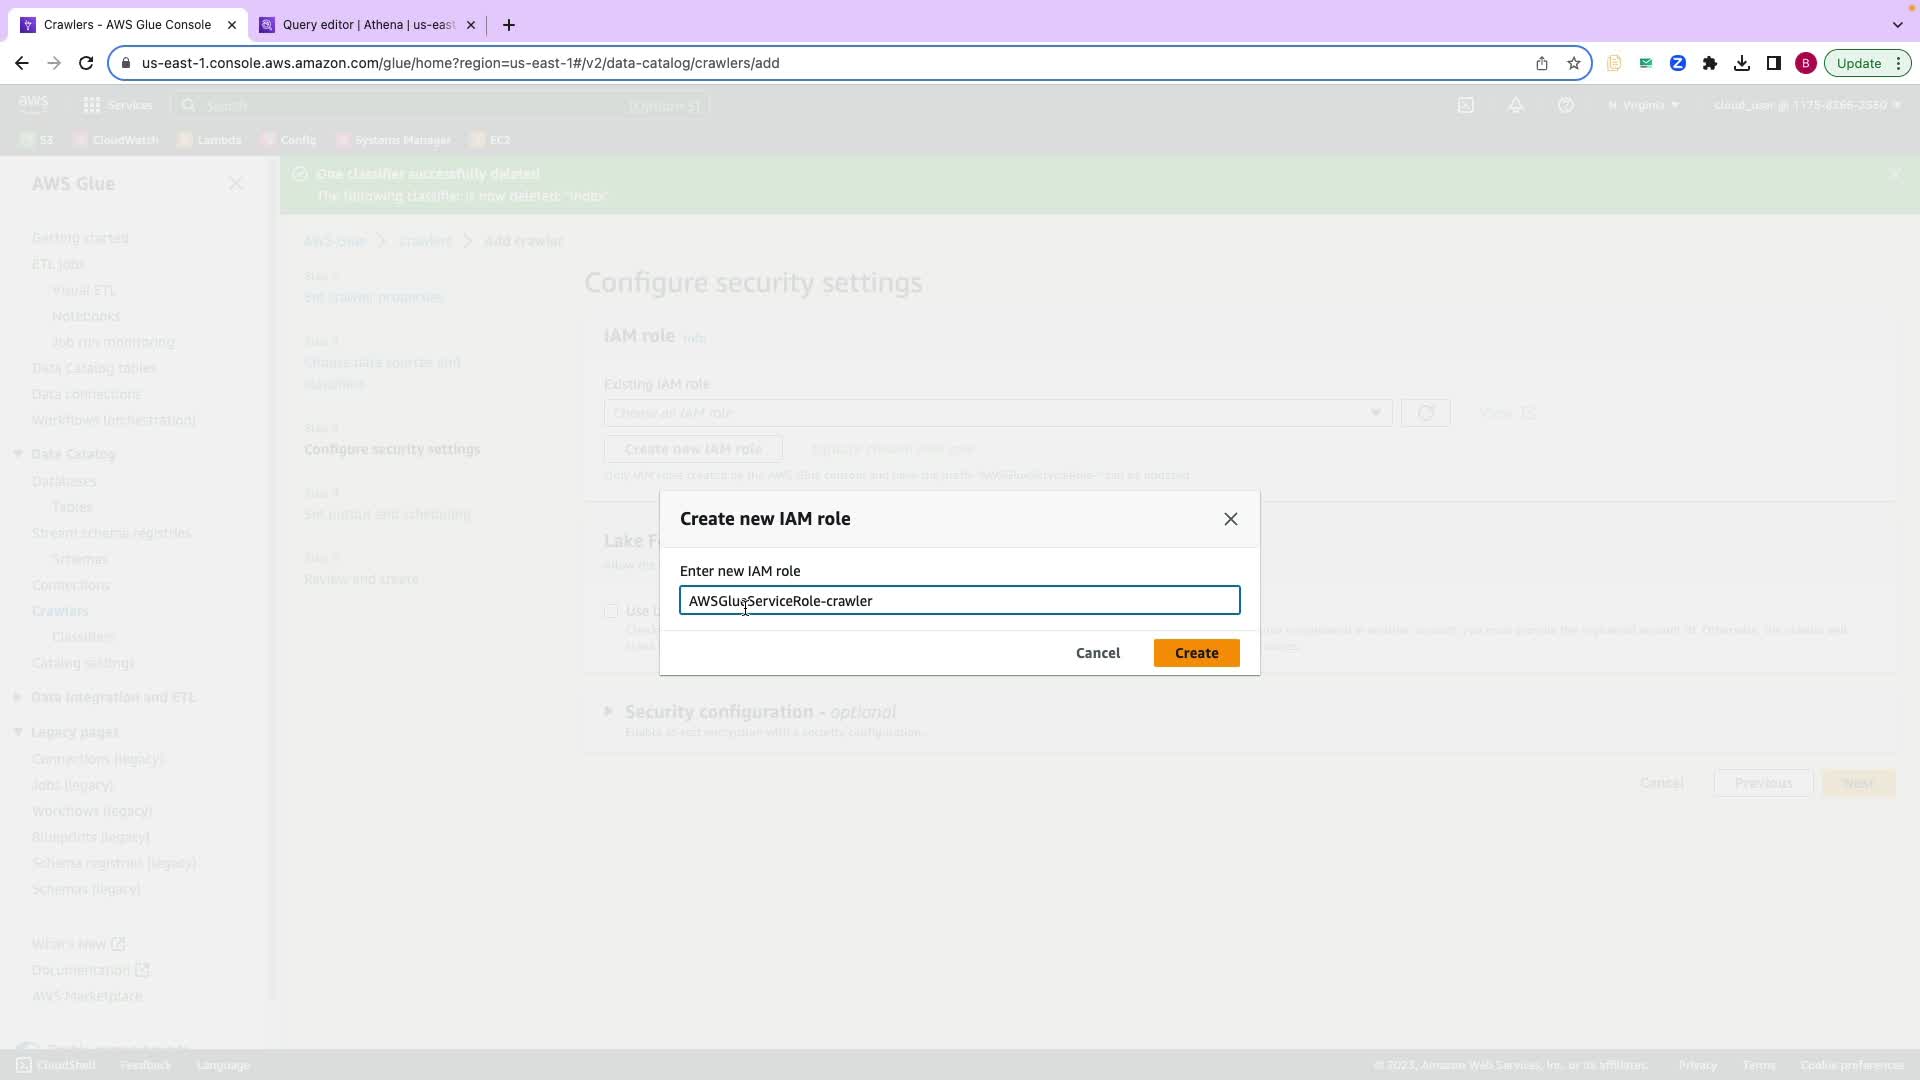Open the browser extensions puzzle icon
This screenshot has width=1920, height=1080.
point(1710,63)
